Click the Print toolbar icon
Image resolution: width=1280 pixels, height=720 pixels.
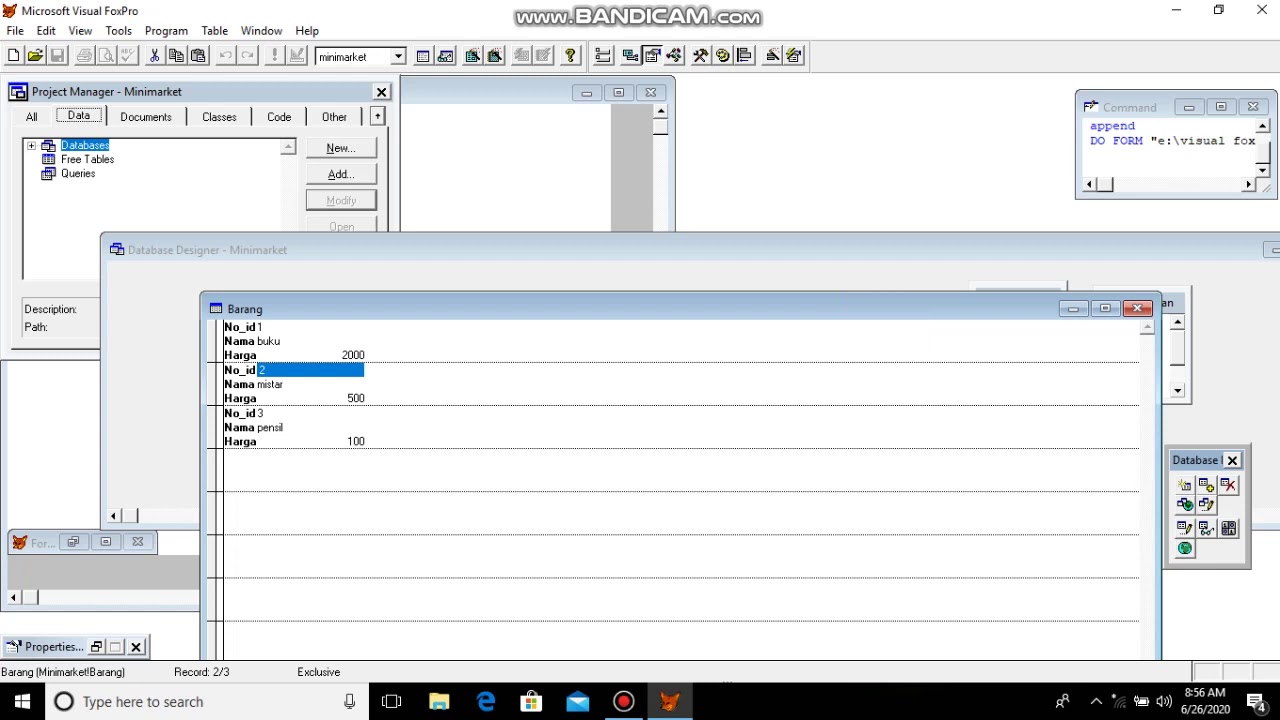[84, 56]
